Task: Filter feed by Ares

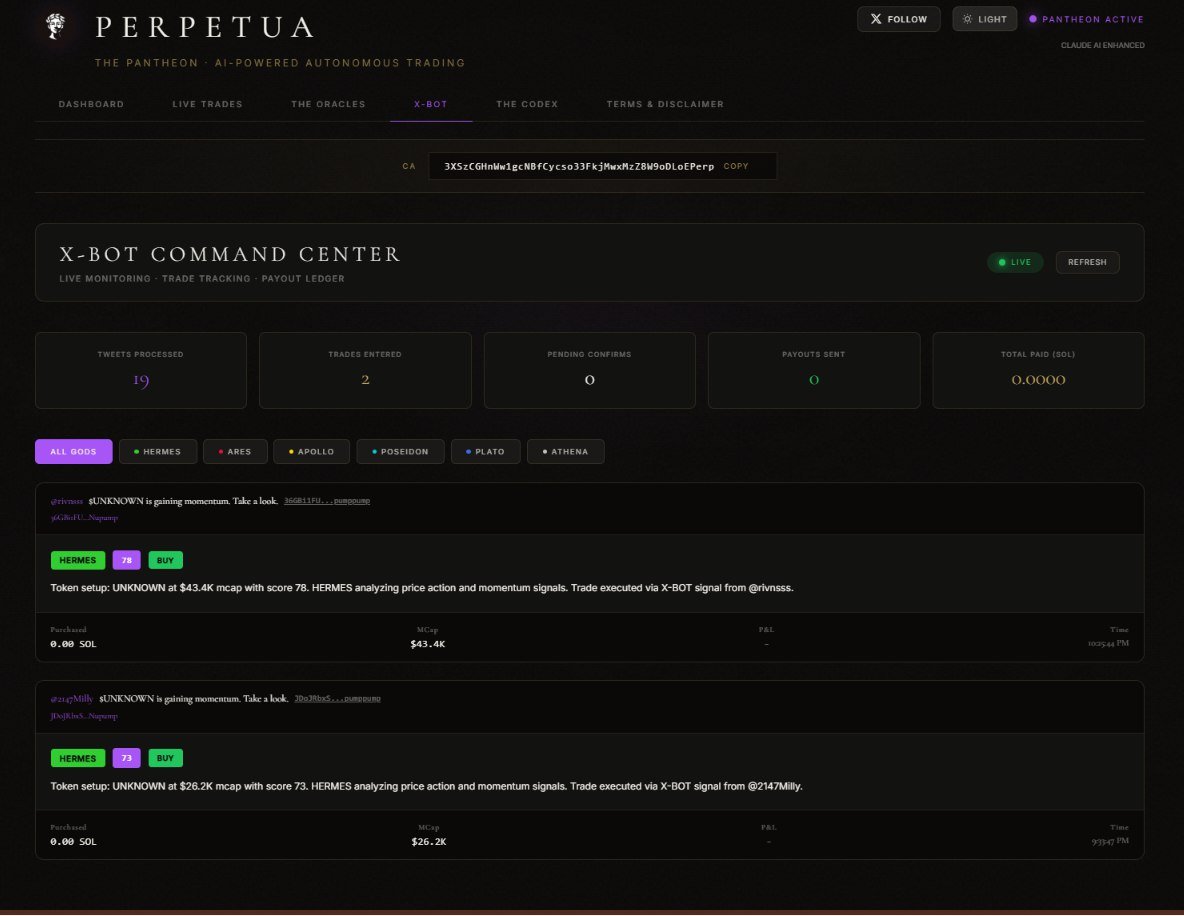Action: click(235, 452)
